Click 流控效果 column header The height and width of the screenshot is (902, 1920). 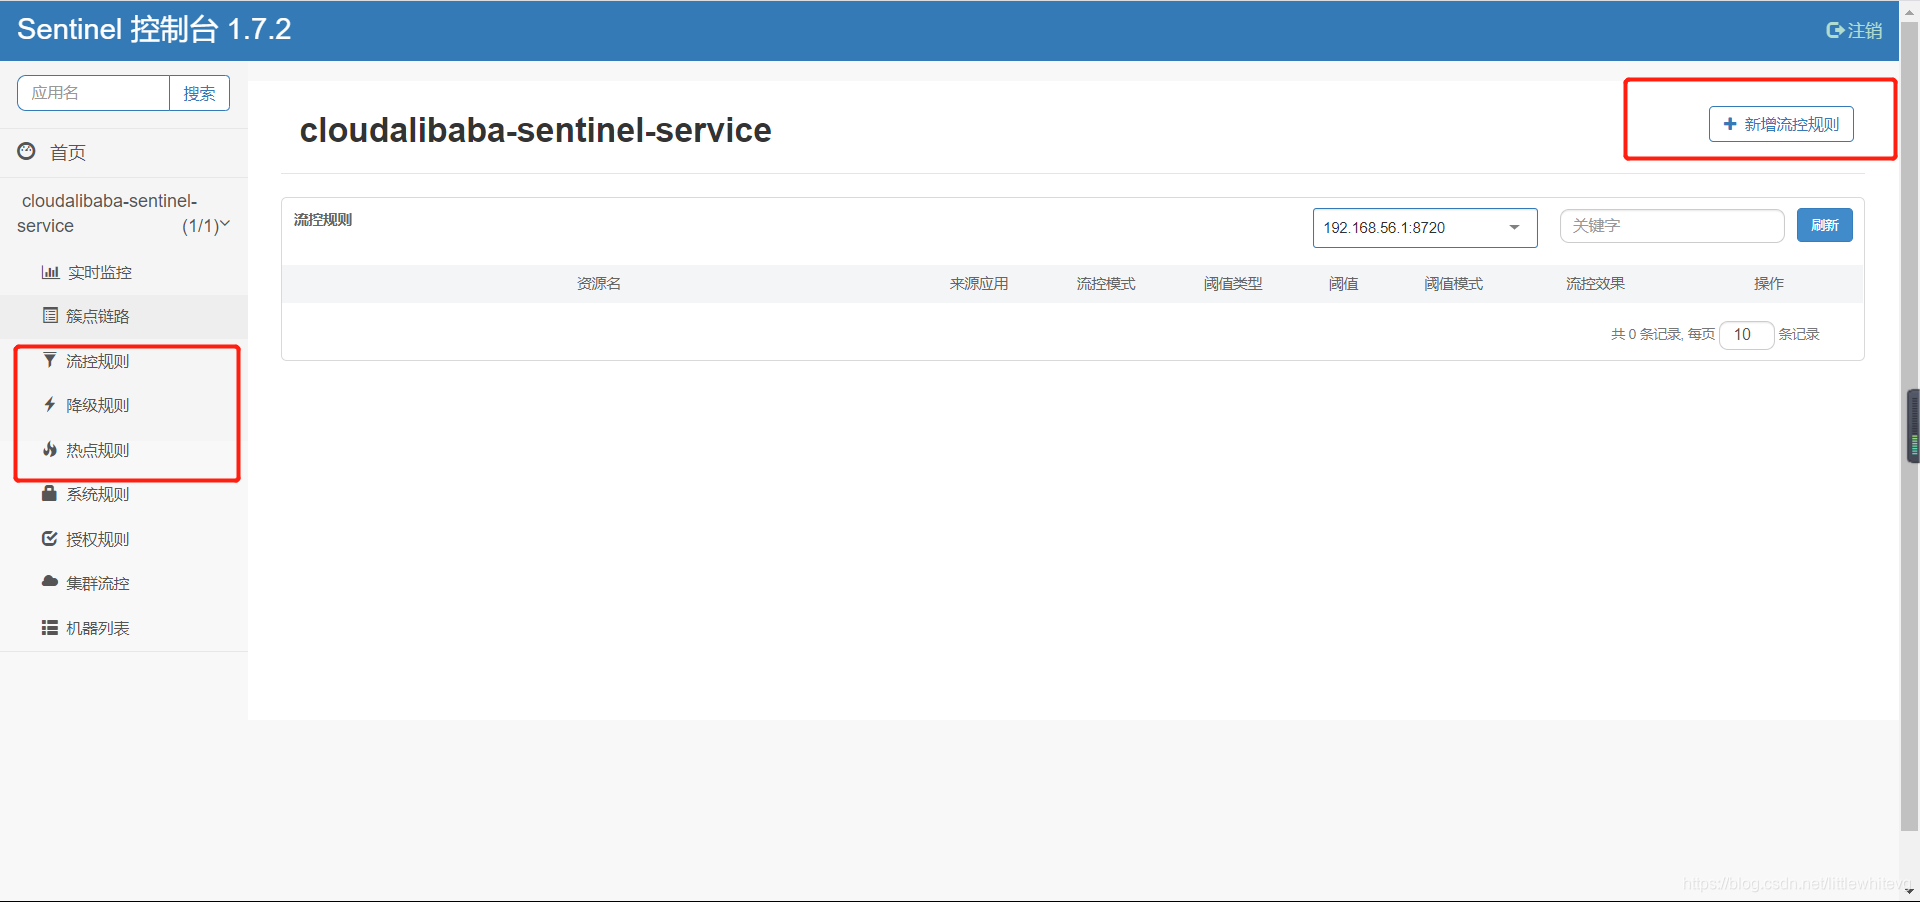[x=1595, y=284]
